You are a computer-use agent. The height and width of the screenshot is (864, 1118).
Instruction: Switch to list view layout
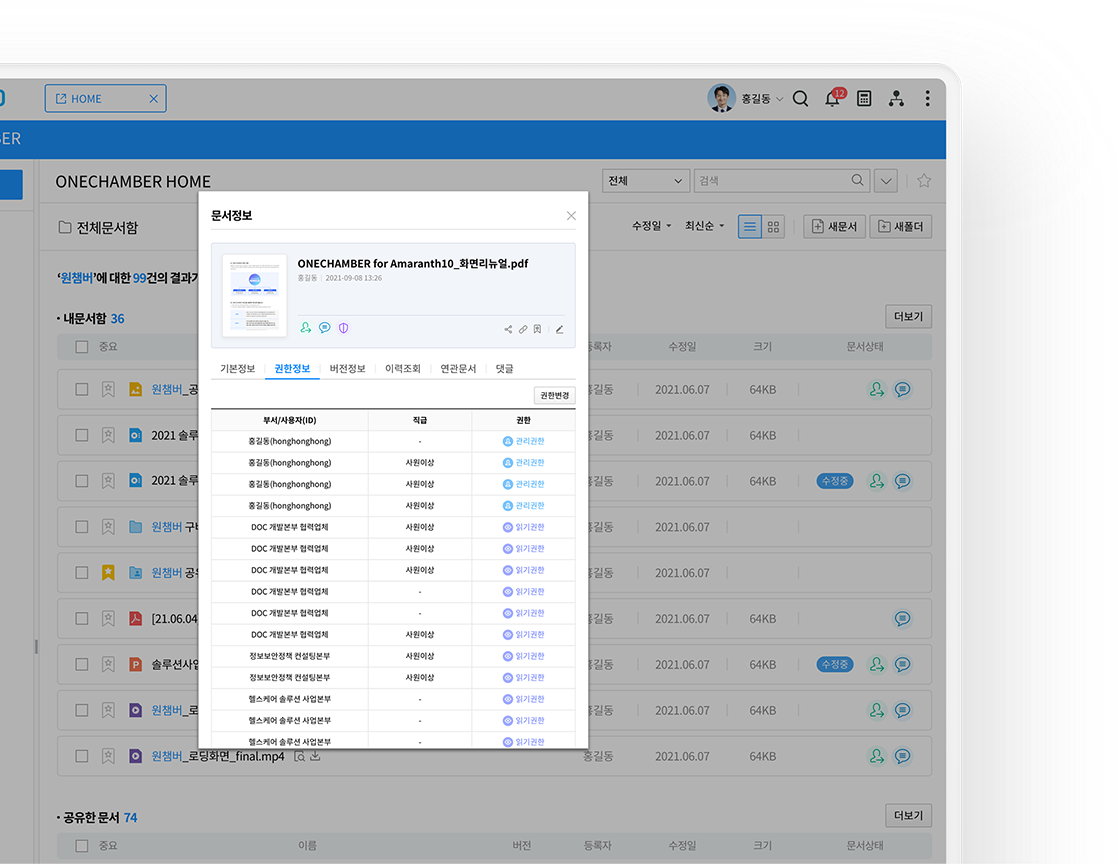coord(749,227)
